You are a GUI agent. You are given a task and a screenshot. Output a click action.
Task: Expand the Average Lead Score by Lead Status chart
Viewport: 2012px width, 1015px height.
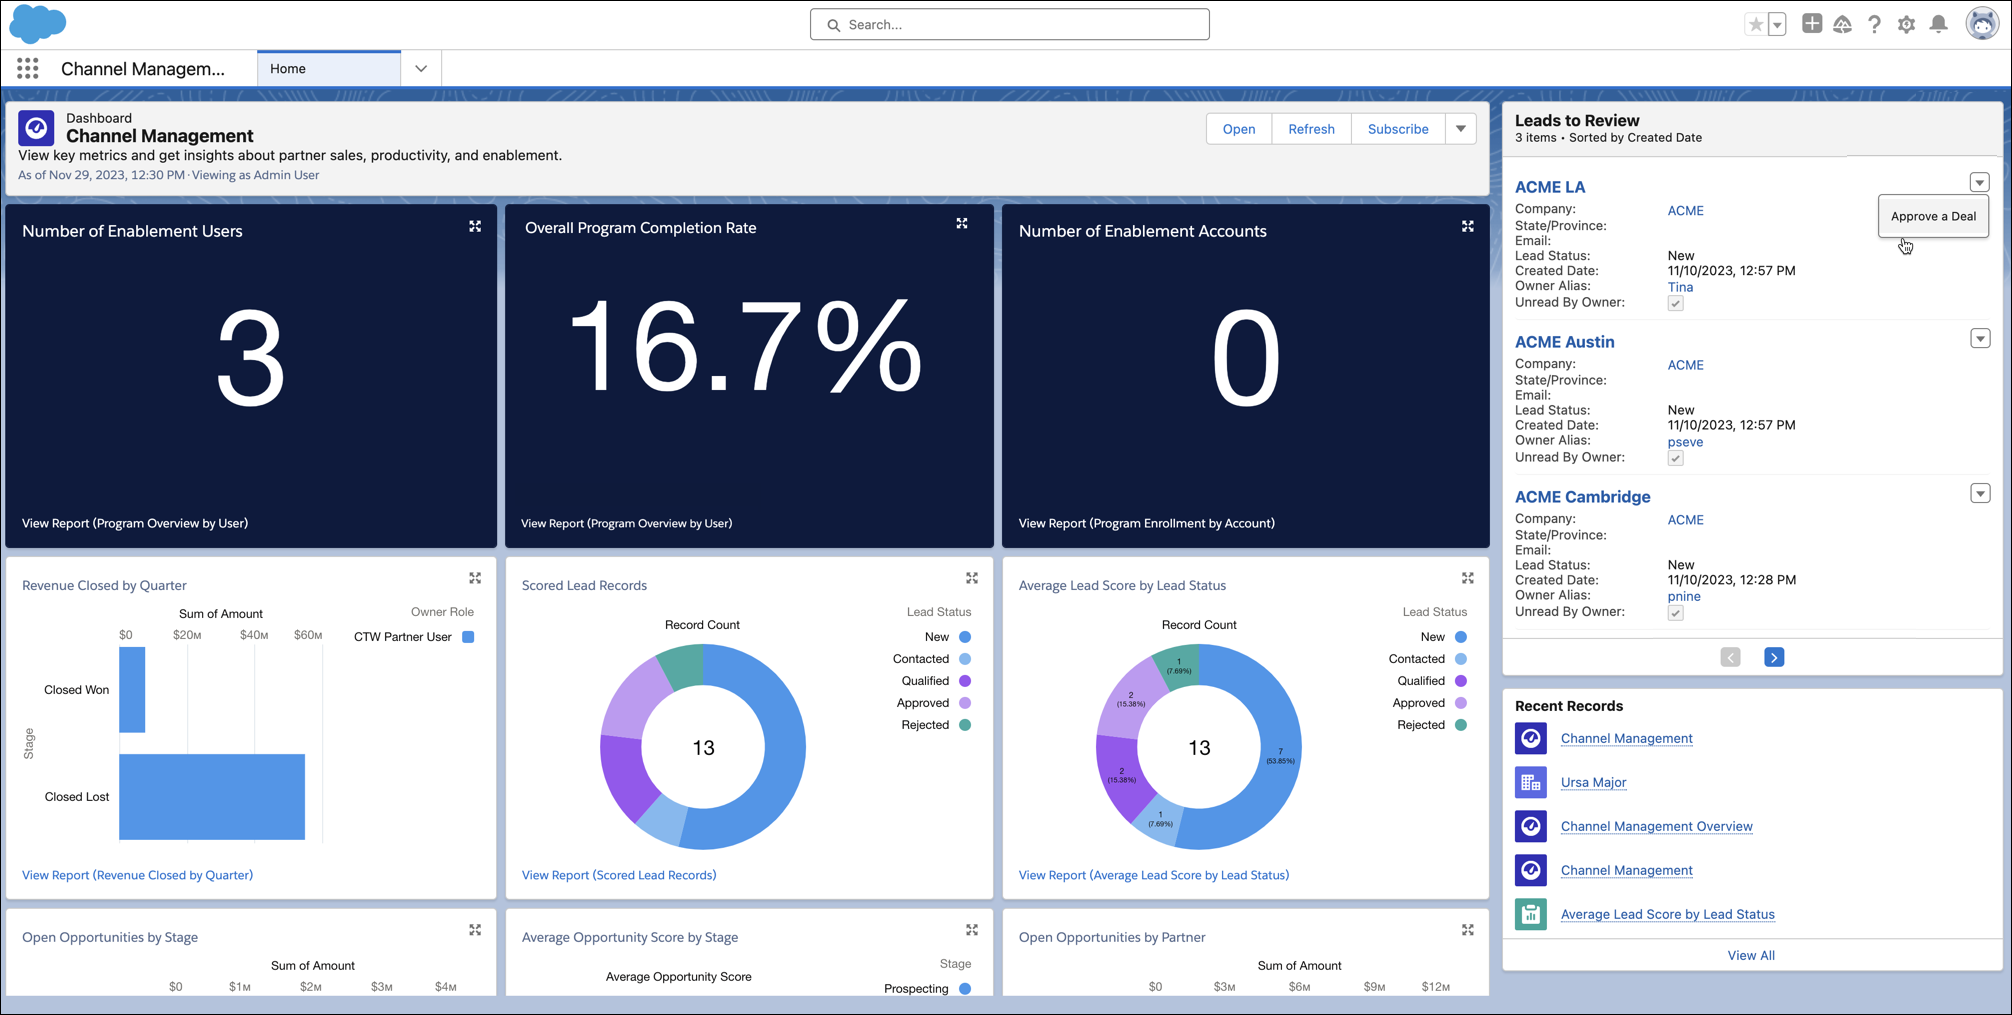(x=1468, y=578)
